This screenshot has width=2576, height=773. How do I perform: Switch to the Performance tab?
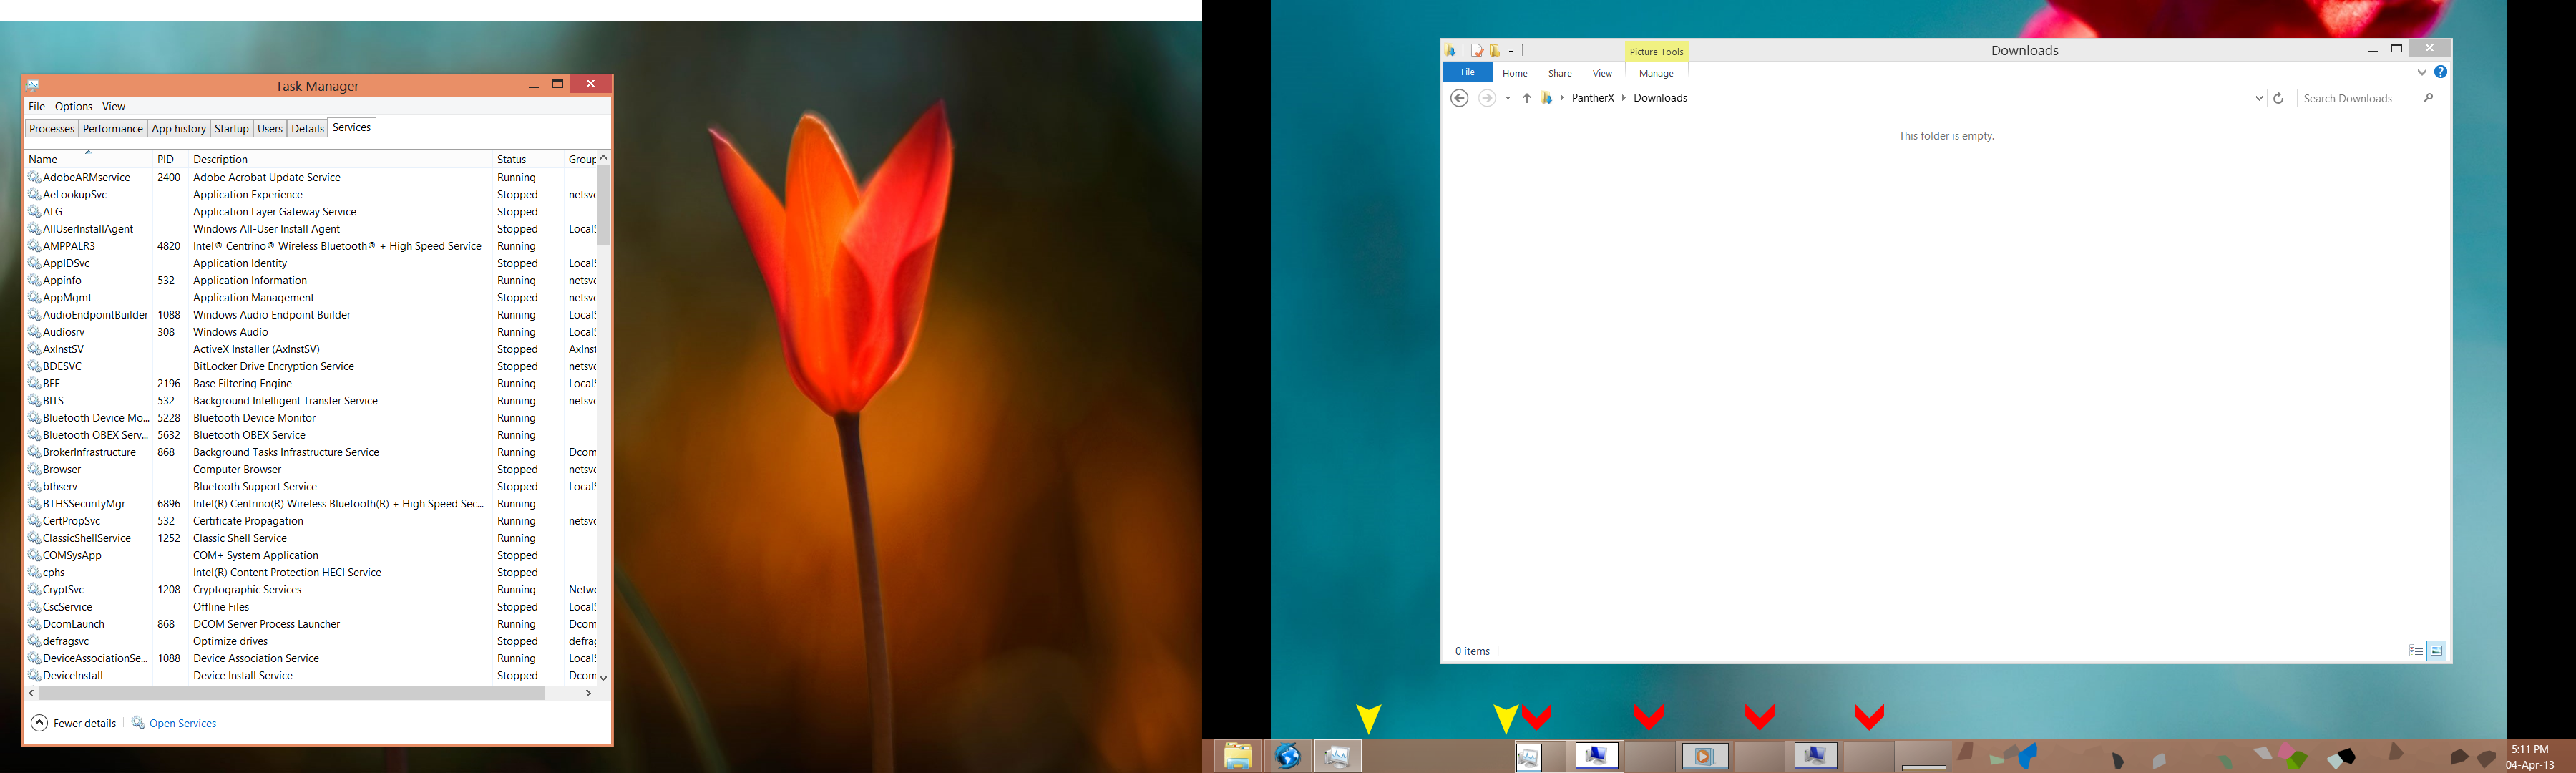click(112, 128)
